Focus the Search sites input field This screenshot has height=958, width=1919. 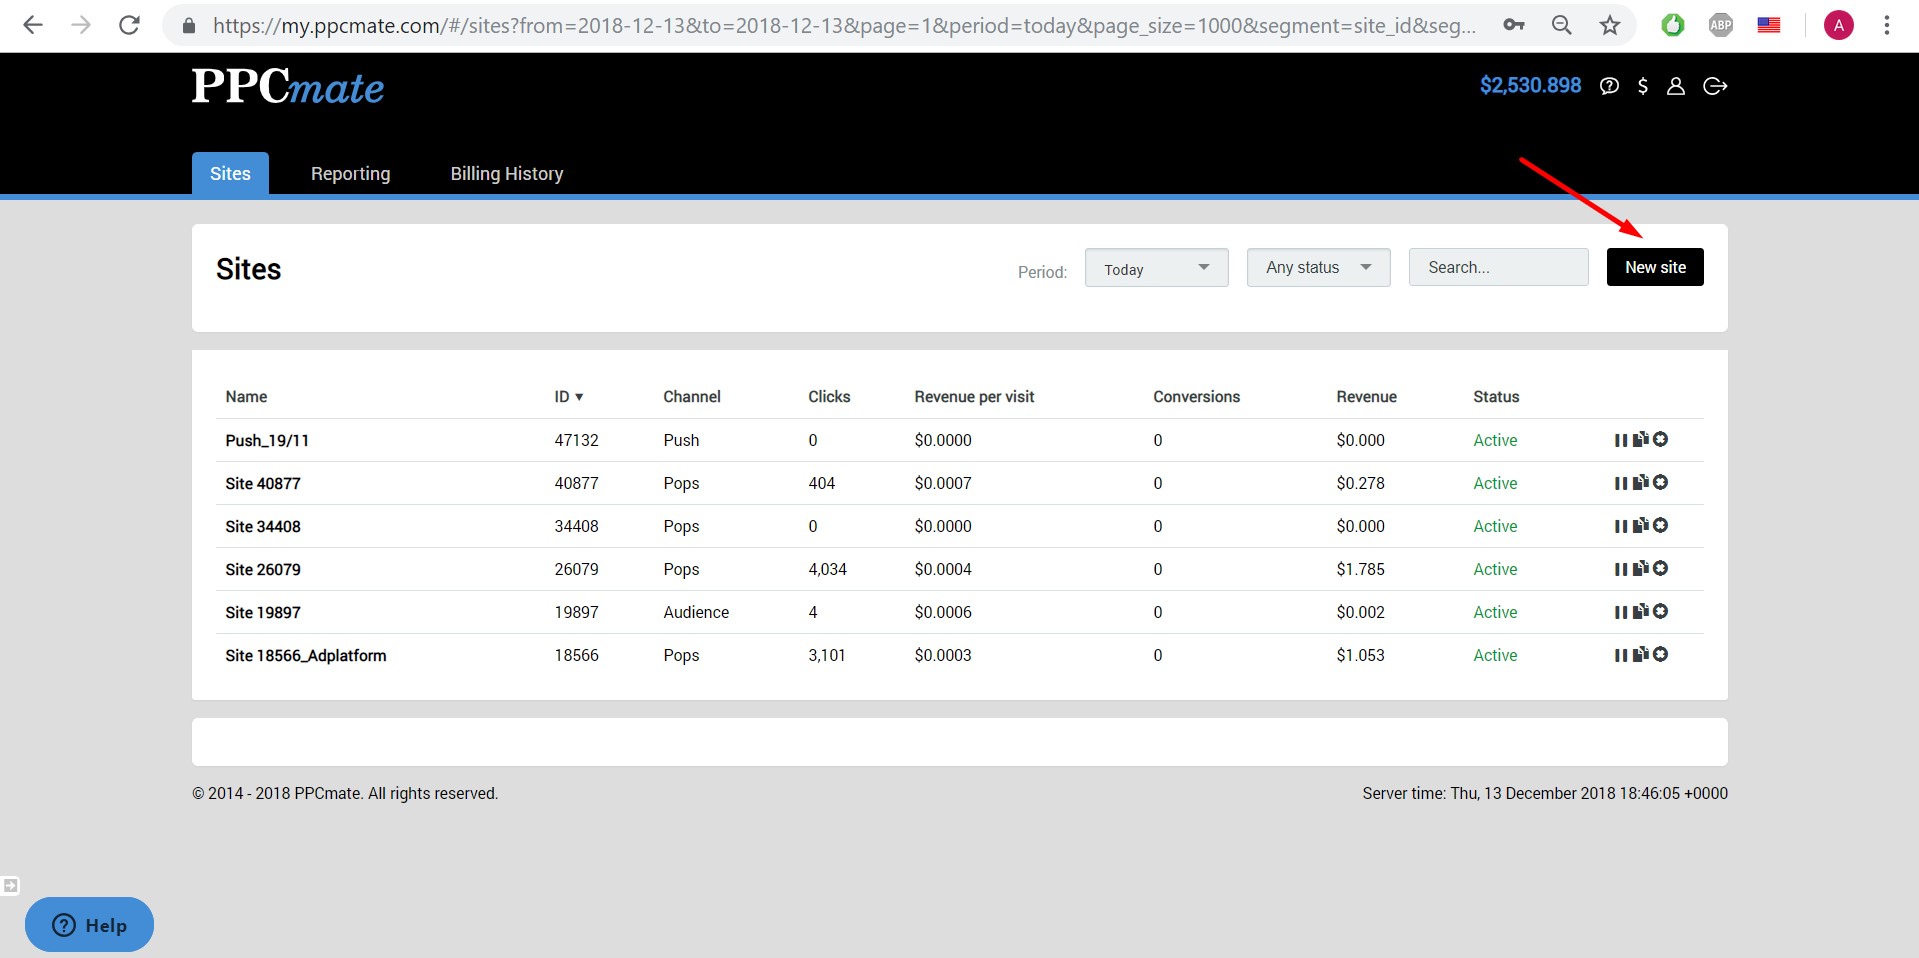click(x=1498, y=268)
